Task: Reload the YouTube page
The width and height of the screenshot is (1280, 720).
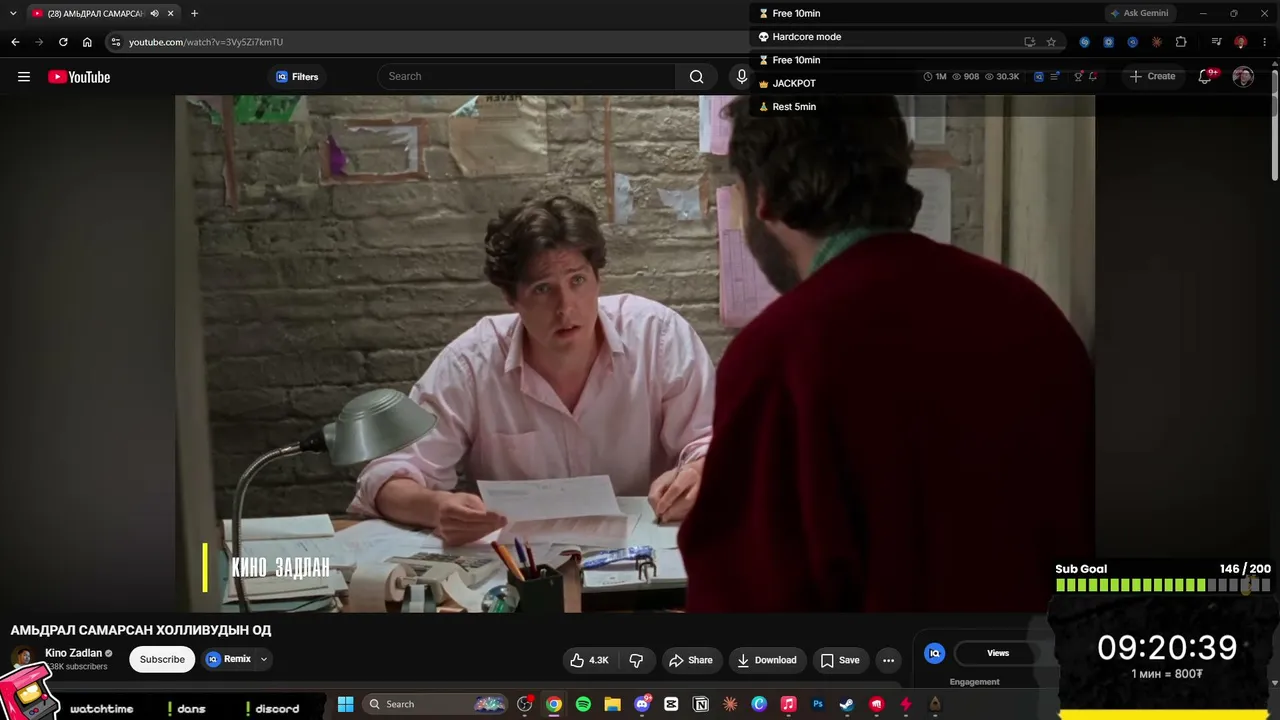Action: click(63, 42)
